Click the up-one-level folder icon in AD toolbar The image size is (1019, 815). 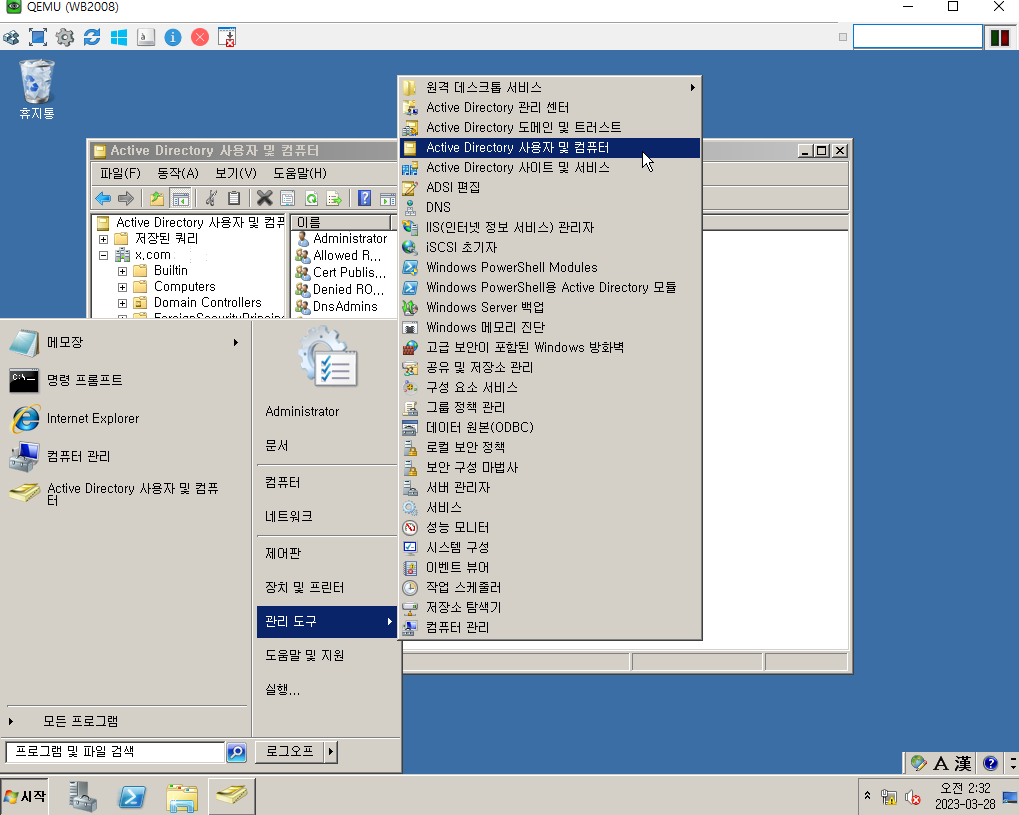[157, 198]
